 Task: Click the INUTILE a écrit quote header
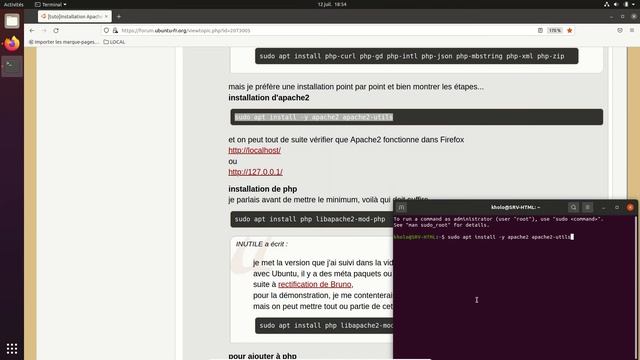click(x=261, y=244)
